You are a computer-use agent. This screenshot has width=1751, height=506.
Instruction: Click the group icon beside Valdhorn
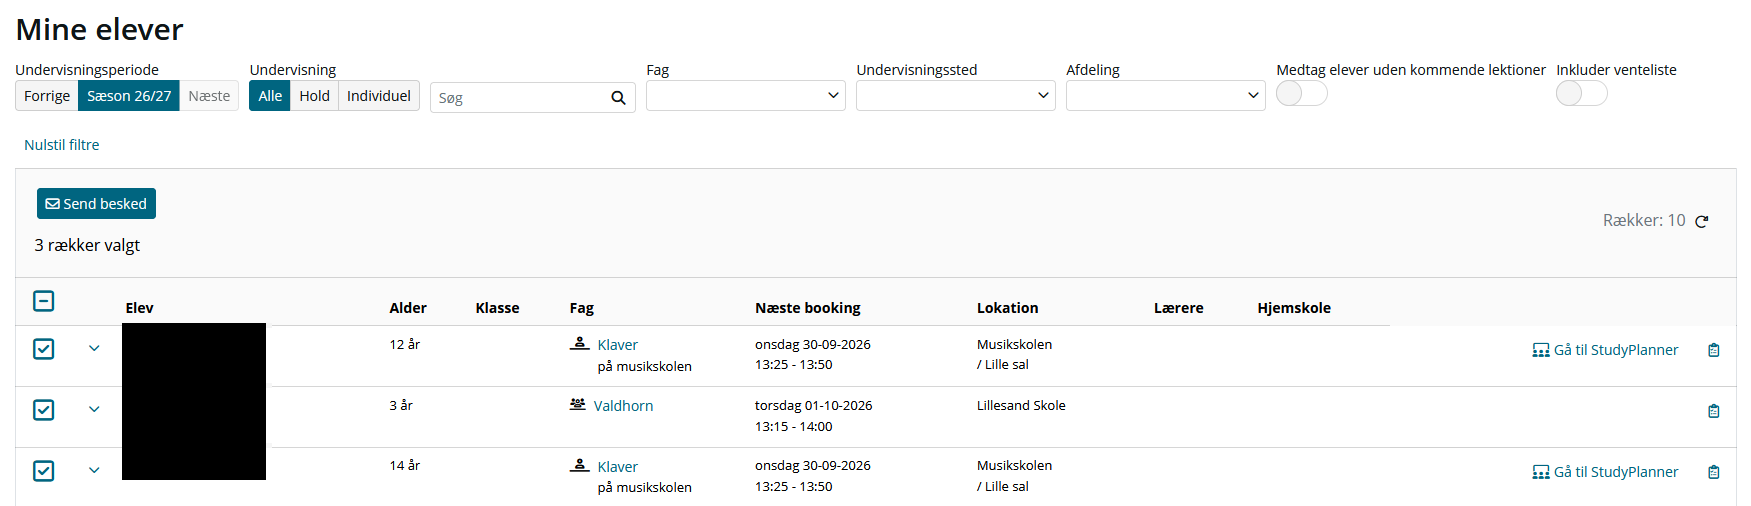(x=578, y=404)
